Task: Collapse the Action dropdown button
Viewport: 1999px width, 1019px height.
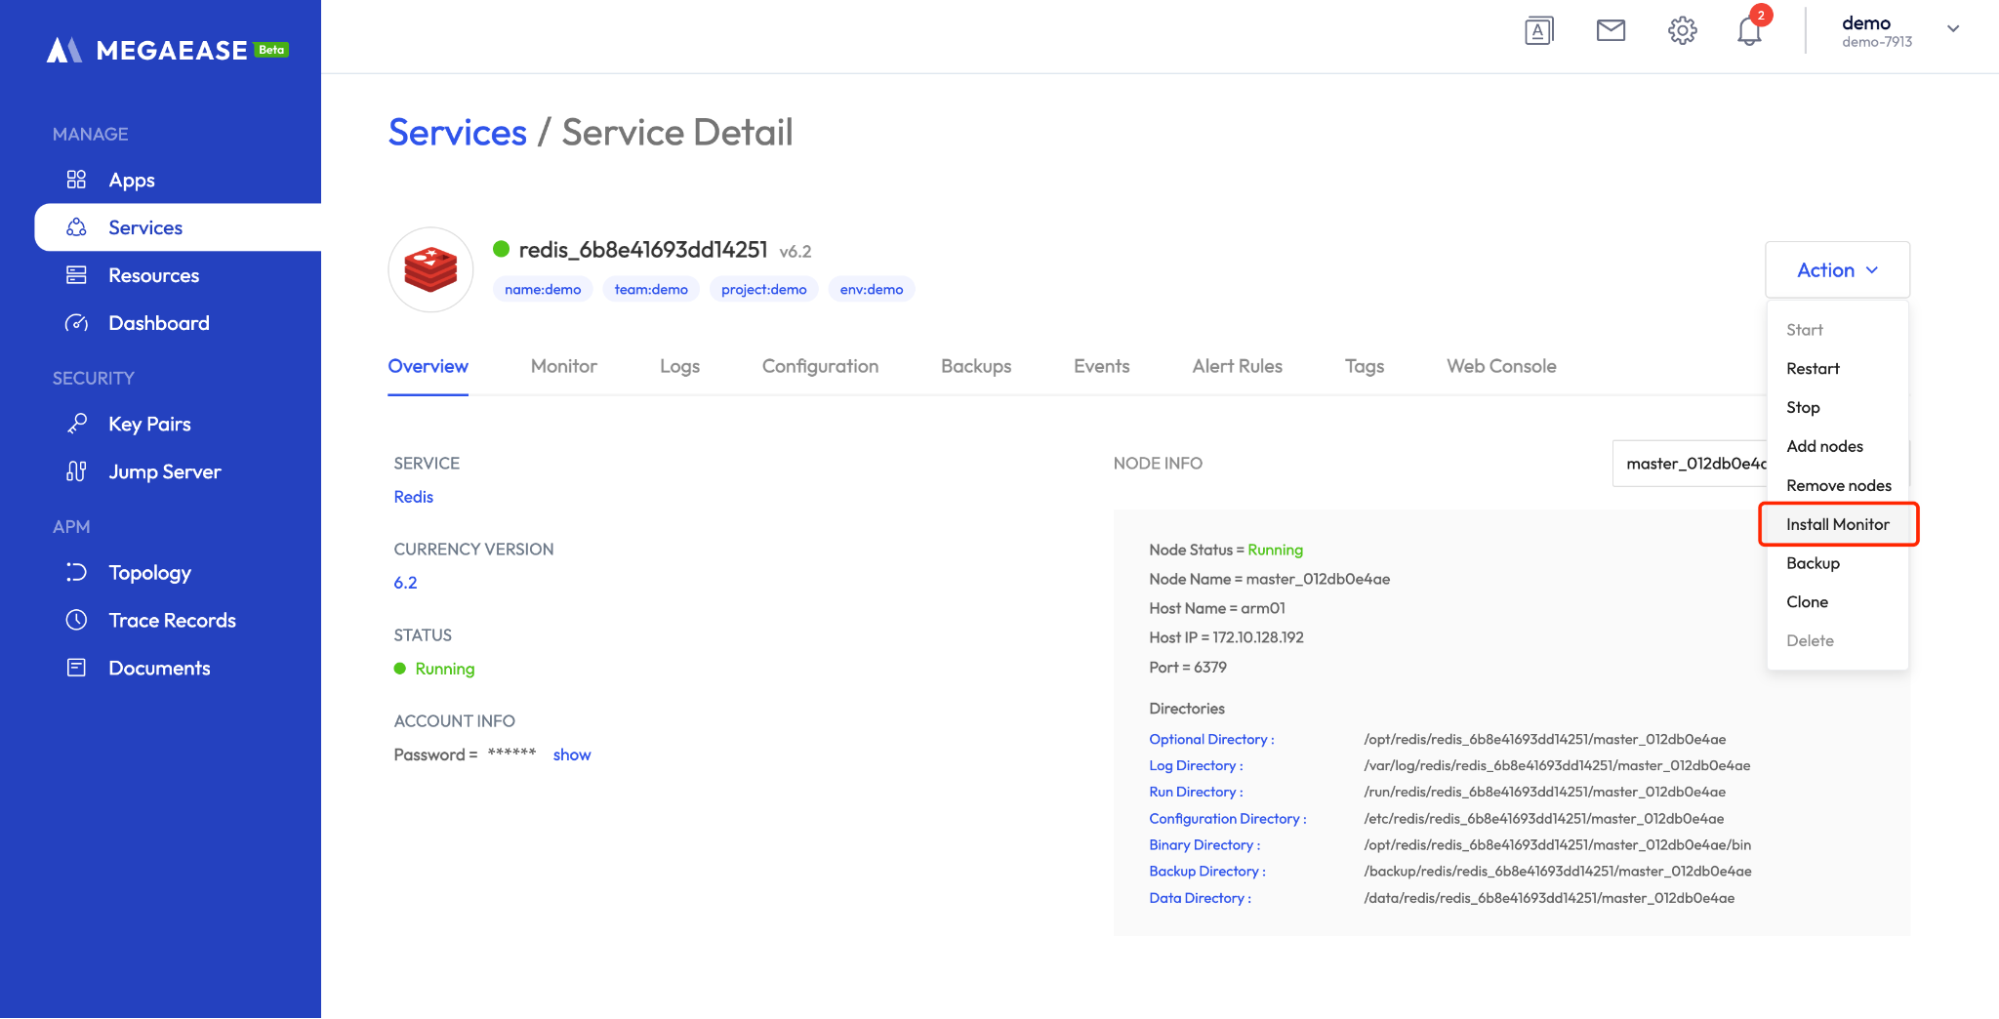Action: pyautogui.click(x=1837, y=270)
